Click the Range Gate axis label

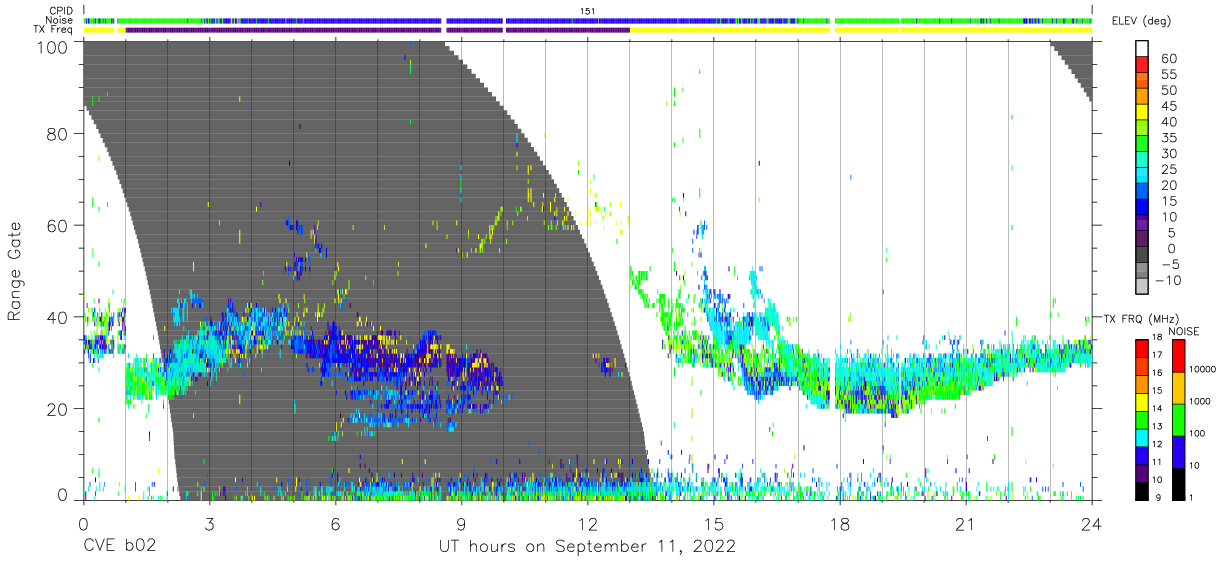click(x=15, y=271)
